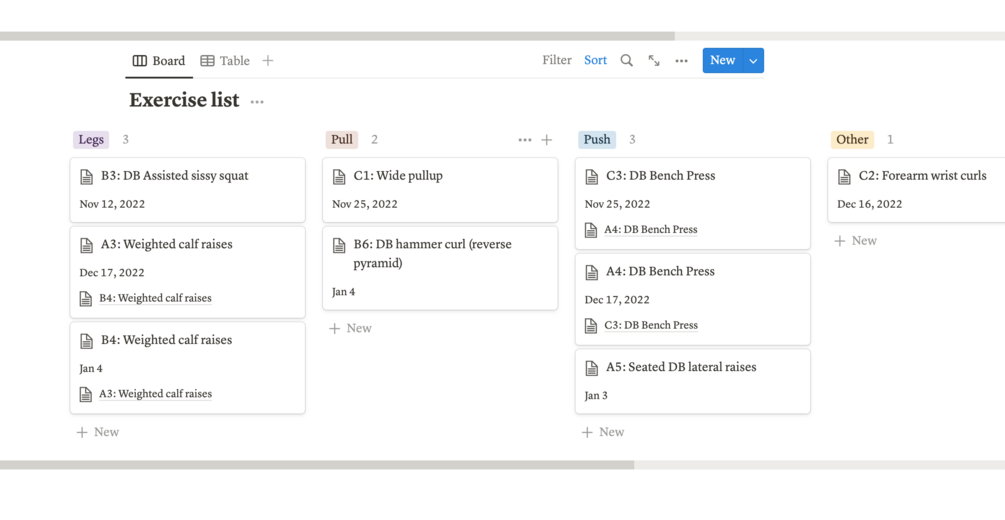Open the search icon in toolbar
This screenshot has width=1005, height=520.
[x=626, y=61]
